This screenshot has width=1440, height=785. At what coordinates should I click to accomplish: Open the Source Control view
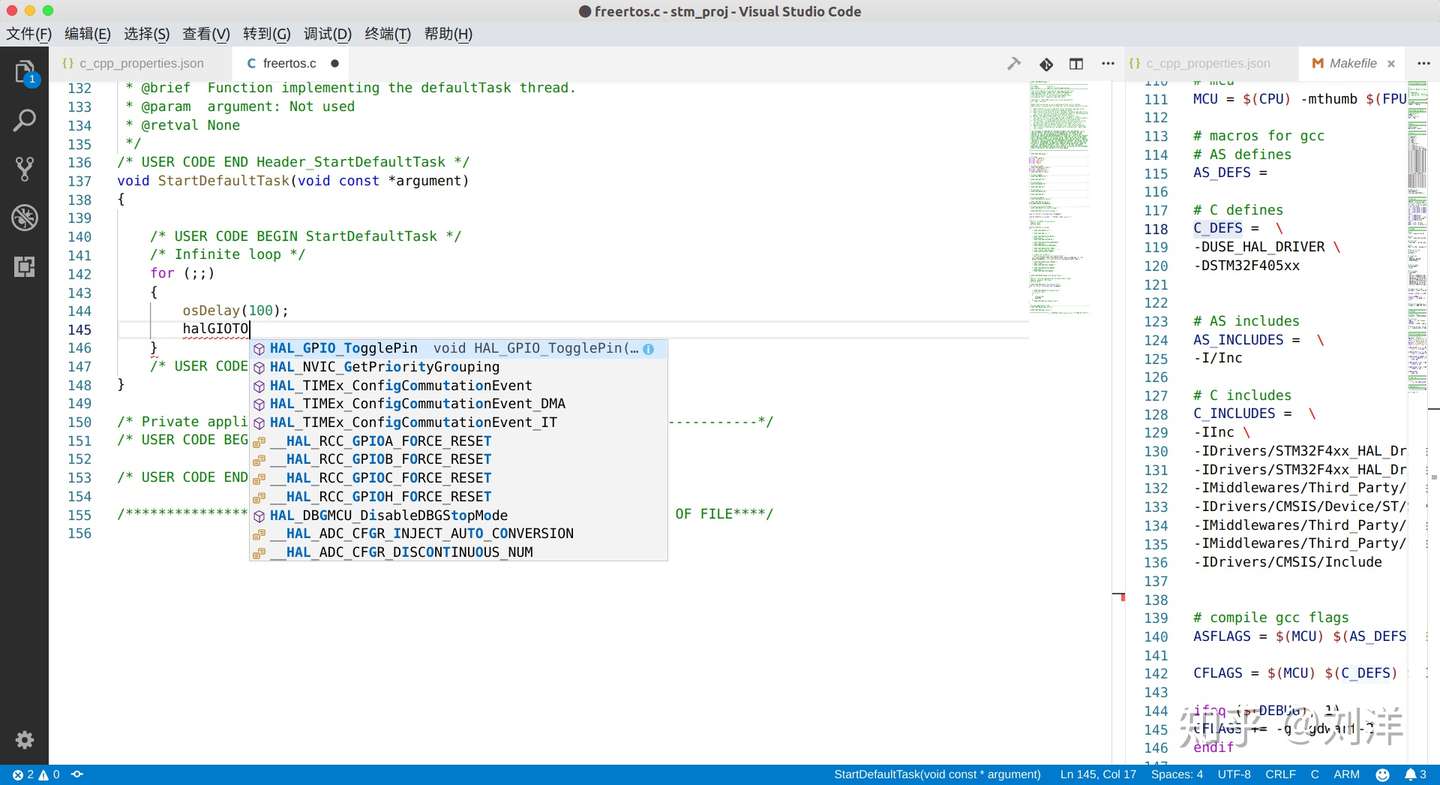coord(24,169)
